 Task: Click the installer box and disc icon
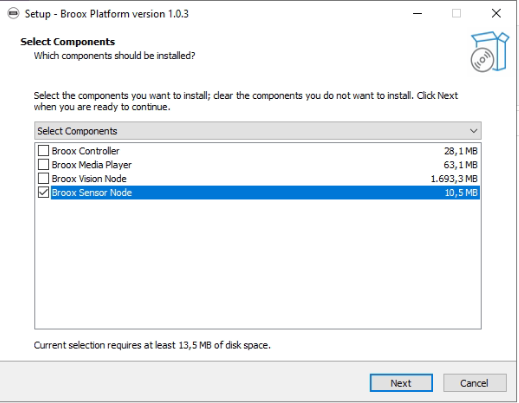[x=489, y=52]
